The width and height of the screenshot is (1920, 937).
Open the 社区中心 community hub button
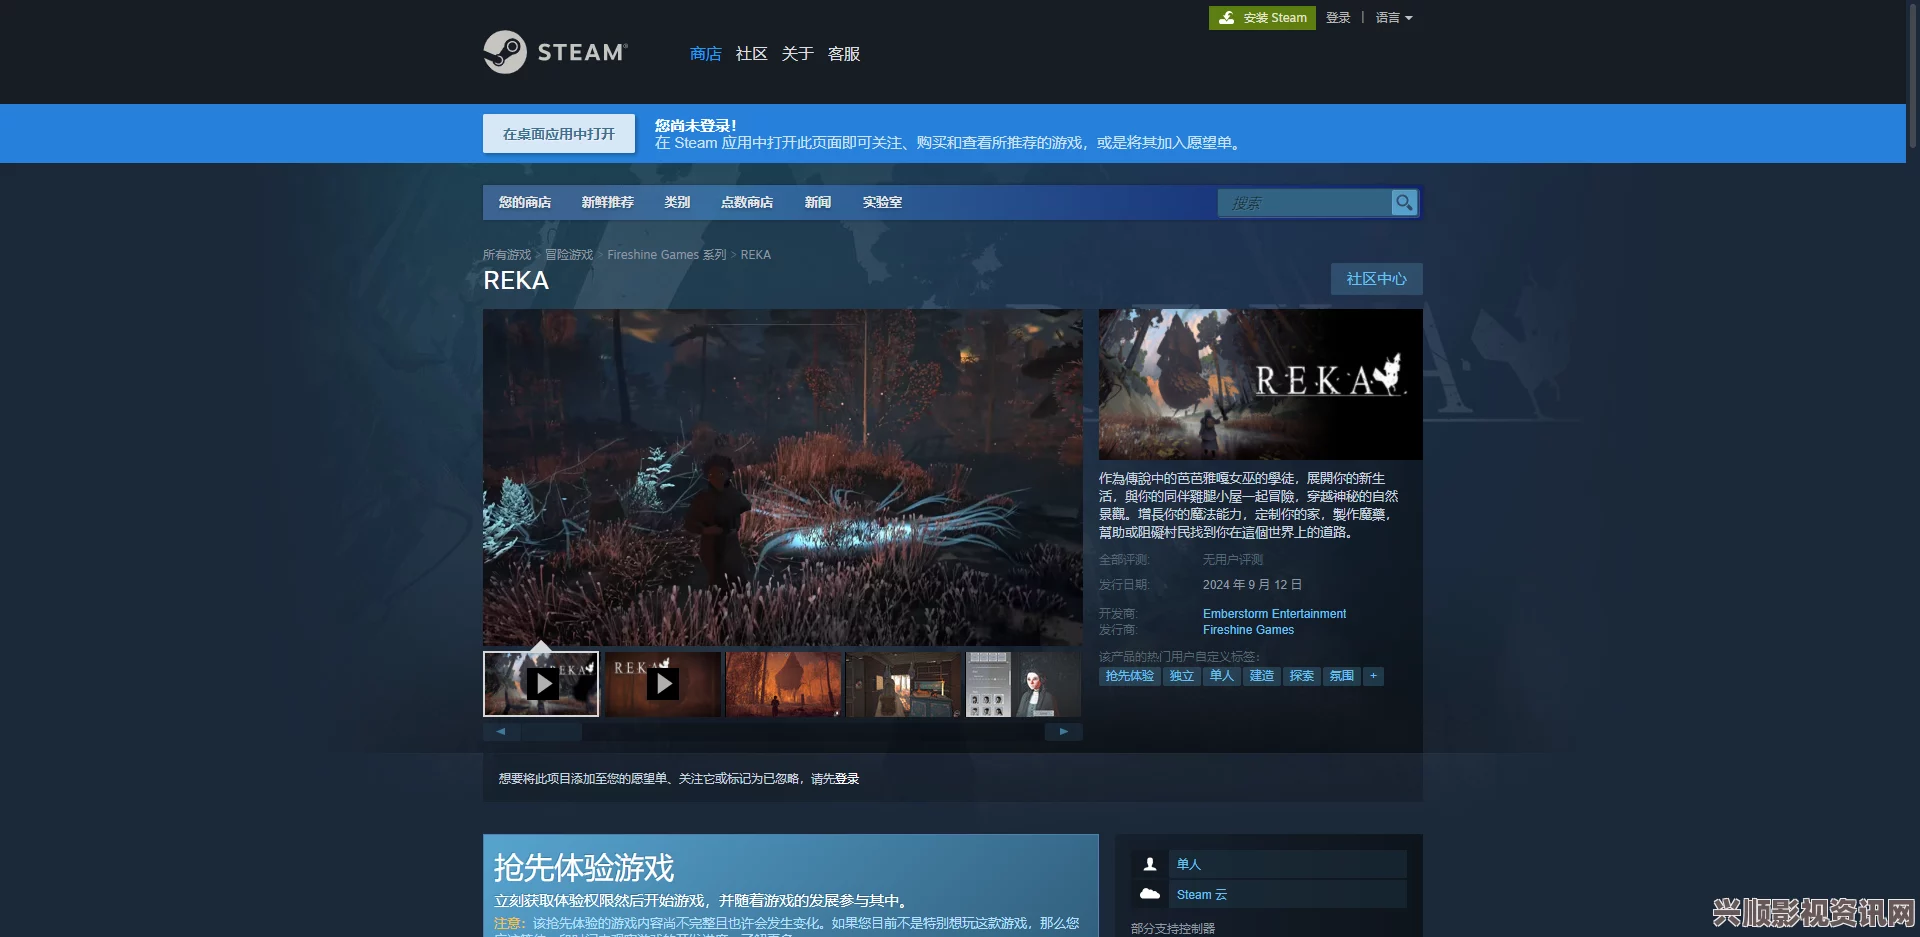[1376, 279]
